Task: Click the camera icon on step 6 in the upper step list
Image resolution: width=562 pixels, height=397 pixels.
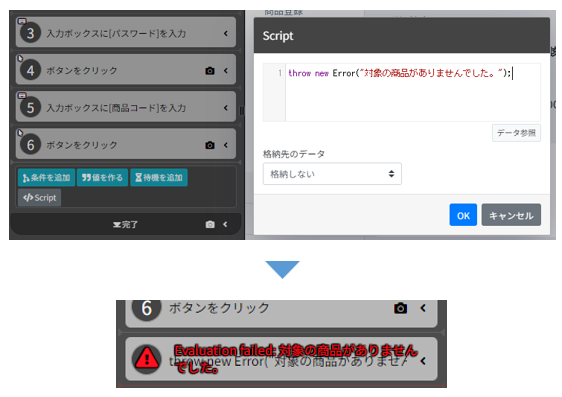Action: tap(210, 145)
